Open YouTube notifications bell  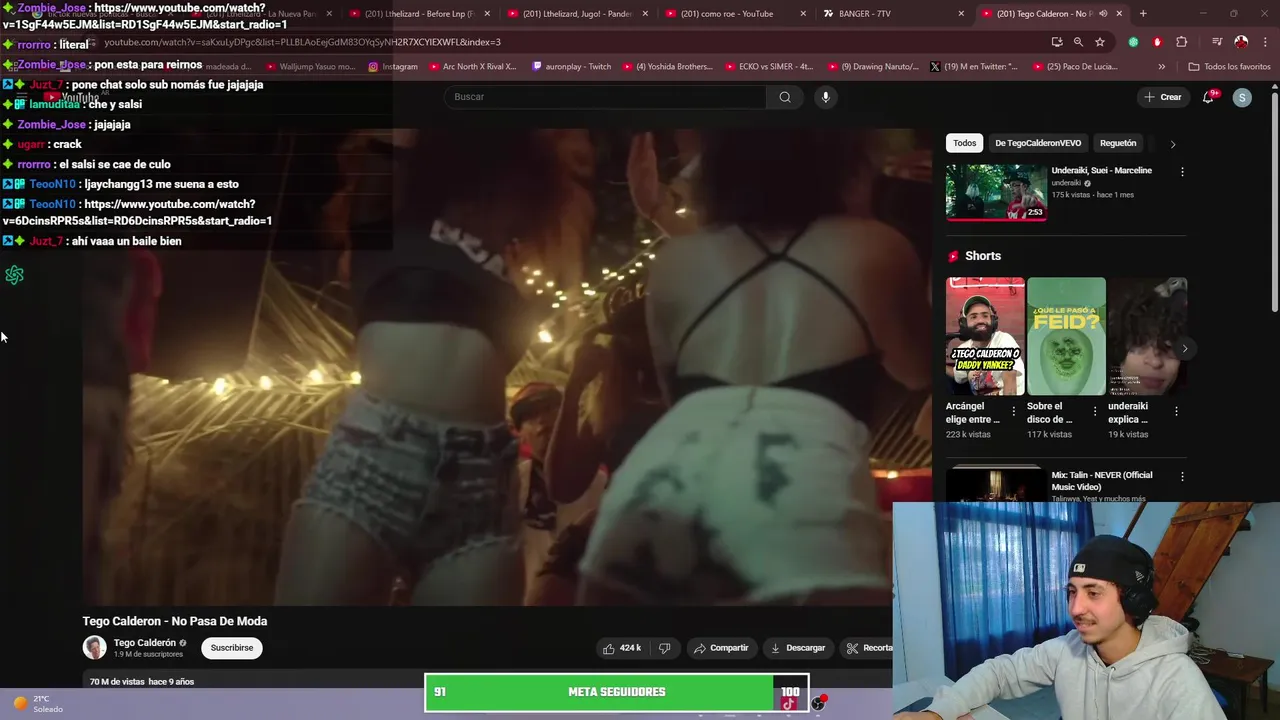(x=1209, y=97)
